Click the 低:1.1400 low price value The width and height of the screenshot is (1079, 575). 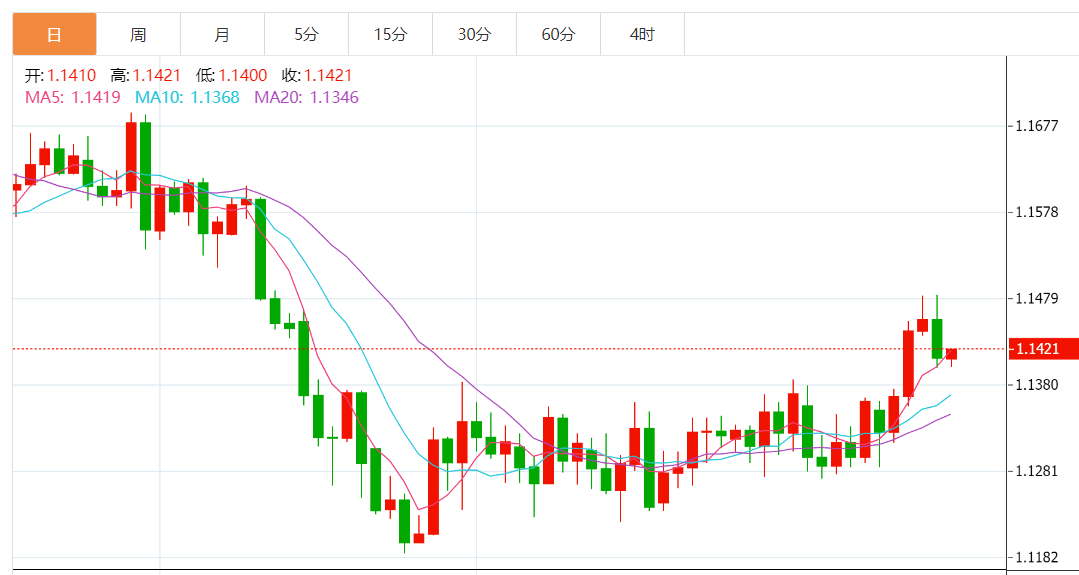(231, 75)
